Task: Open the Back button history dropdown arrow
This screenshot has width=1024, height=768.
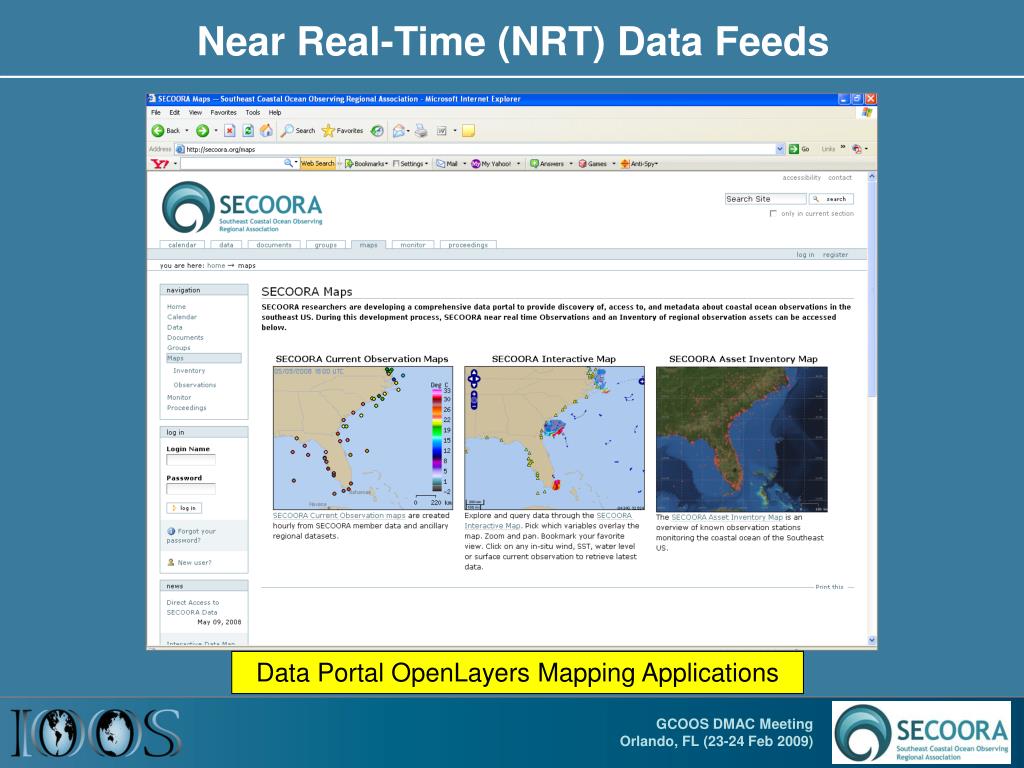Action: click(x=187, y=131)
